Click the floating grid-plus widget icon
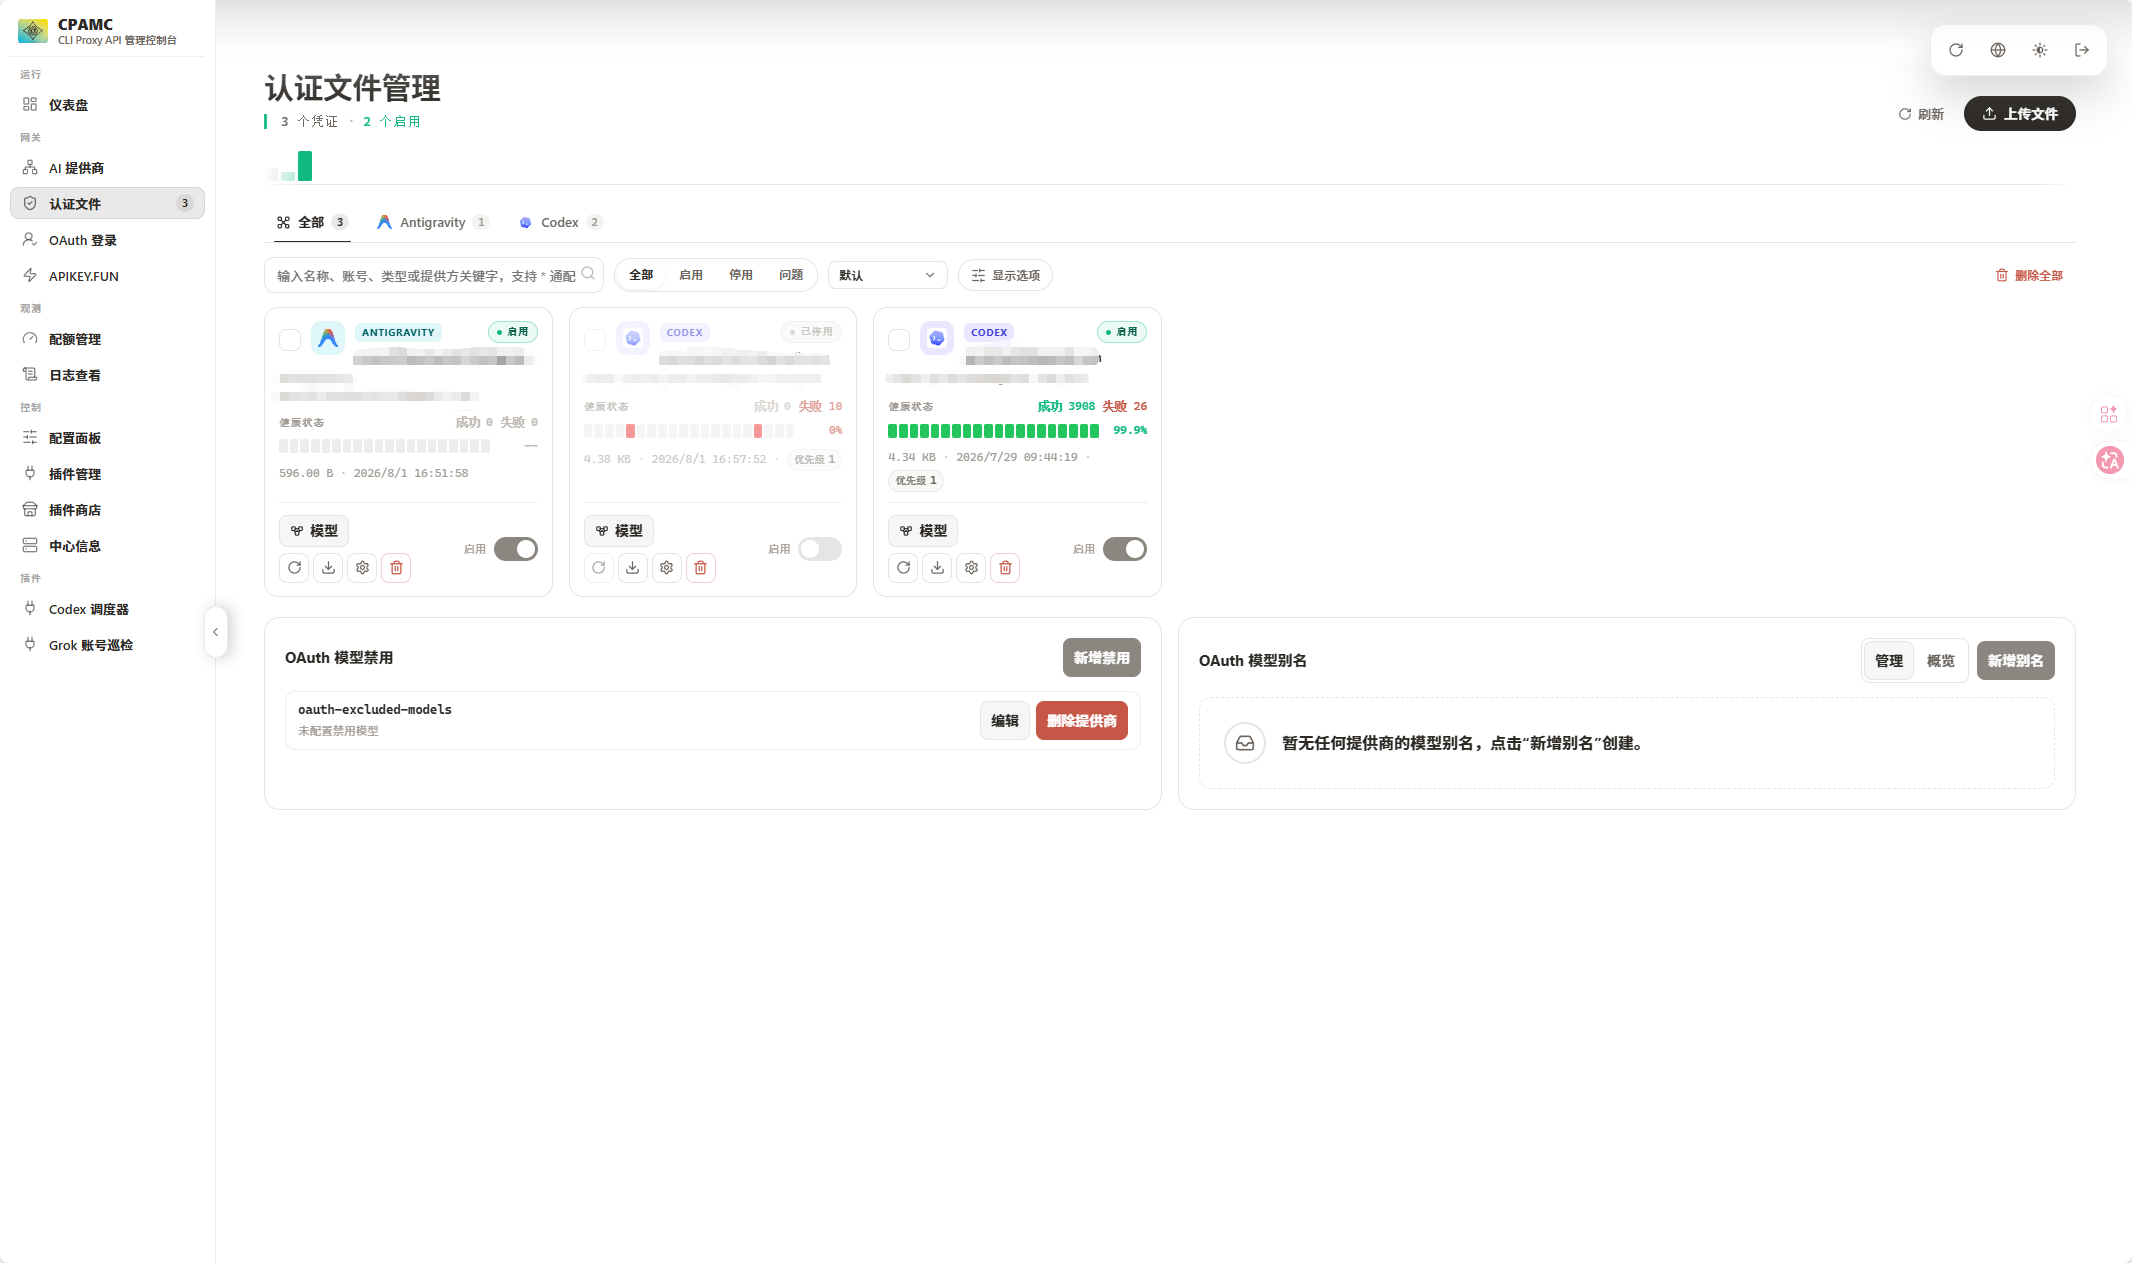The height and width of the screenshot is (1263, 2132). [2109, 414]
